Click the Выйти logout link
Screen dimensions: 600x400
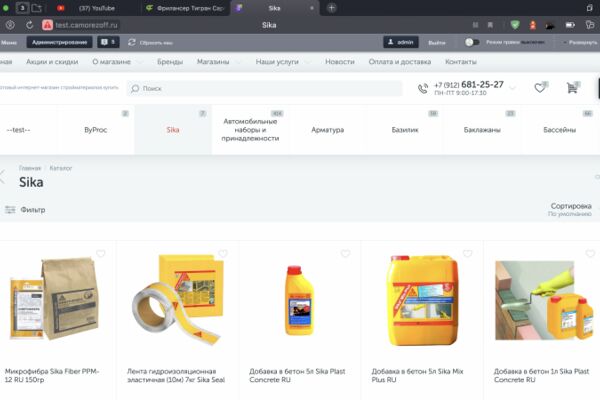pos(437,42)
